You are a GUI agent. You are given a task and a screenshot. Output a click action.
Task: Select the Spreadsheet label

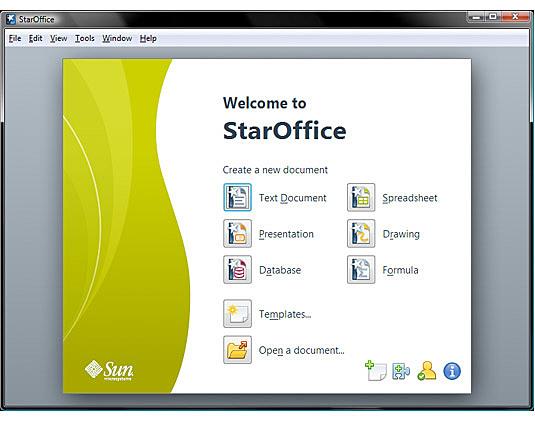click(x=410, y=198)
